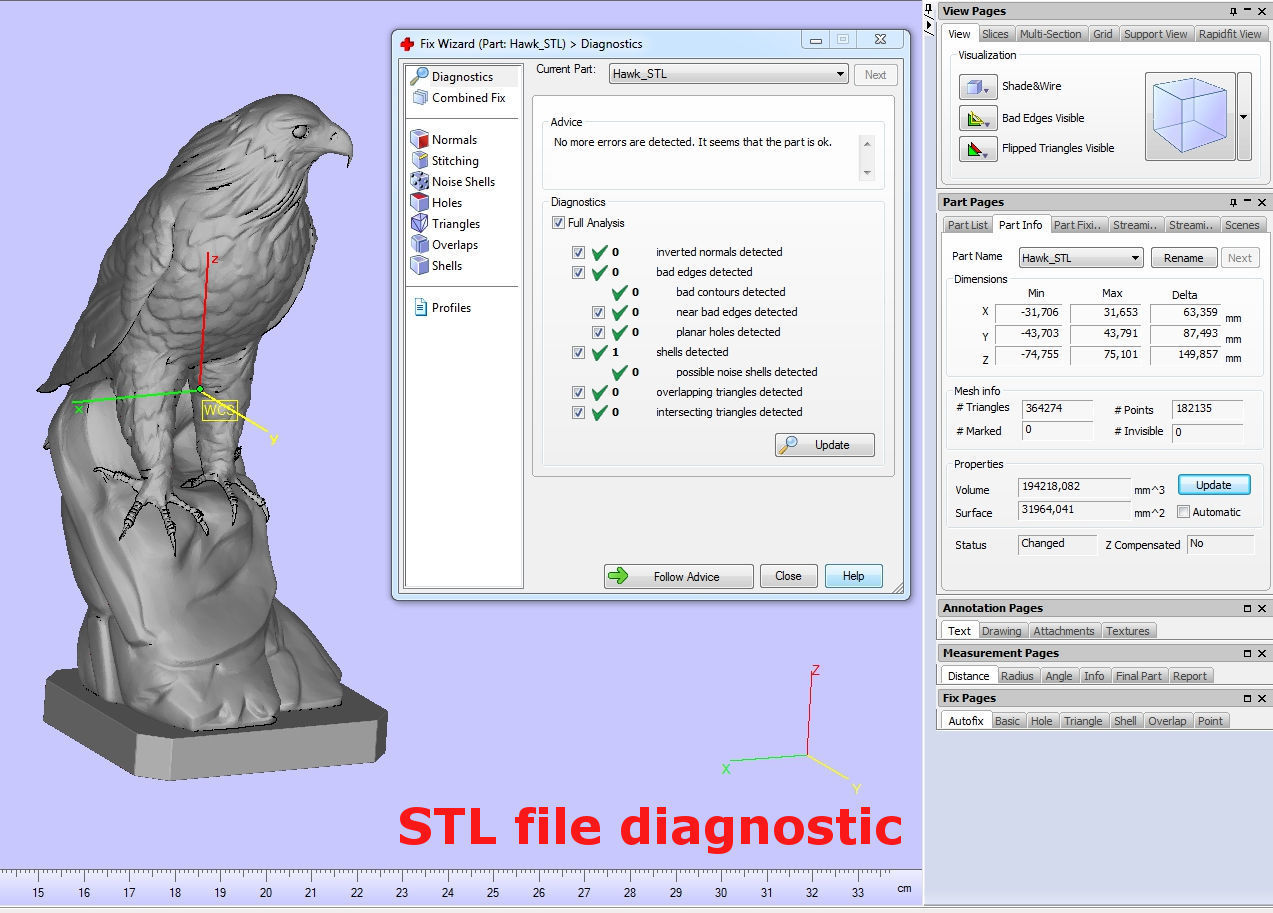
Task: Expand the view cube dropdown arrow
Action: click(x=1244, y=116)
